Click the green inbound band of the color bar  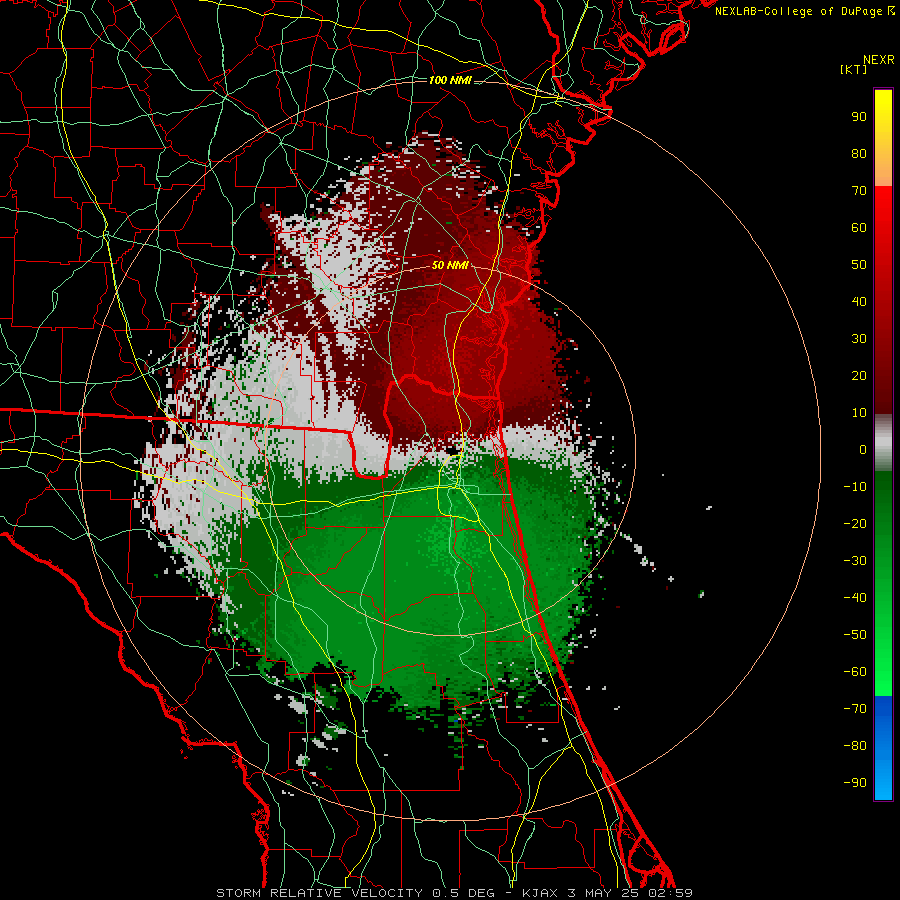tap(883, 584)
